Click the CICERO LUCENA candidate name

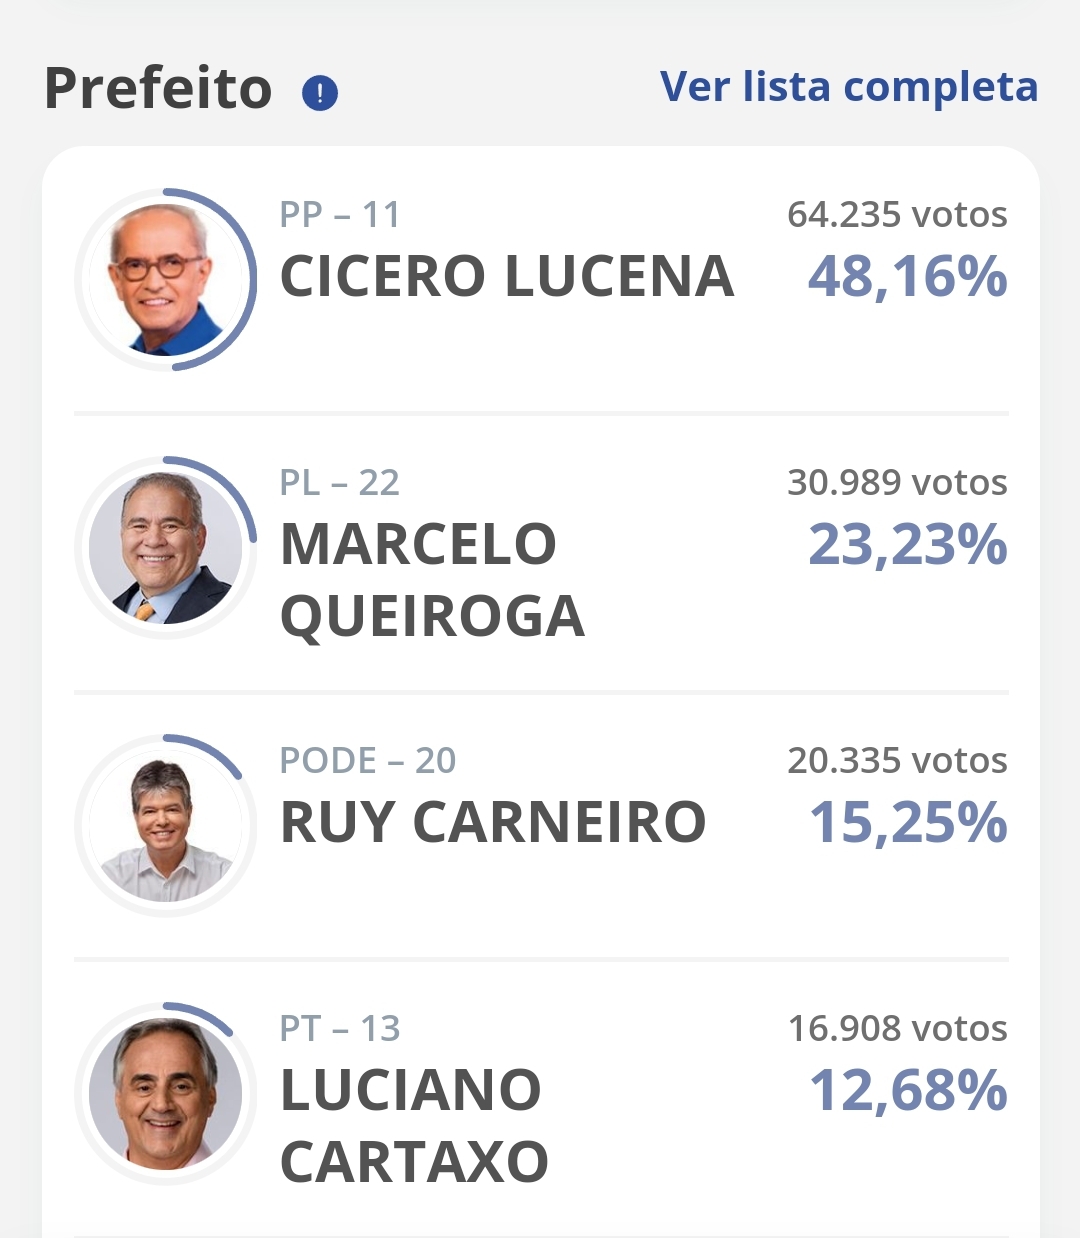tap(507, 276)
